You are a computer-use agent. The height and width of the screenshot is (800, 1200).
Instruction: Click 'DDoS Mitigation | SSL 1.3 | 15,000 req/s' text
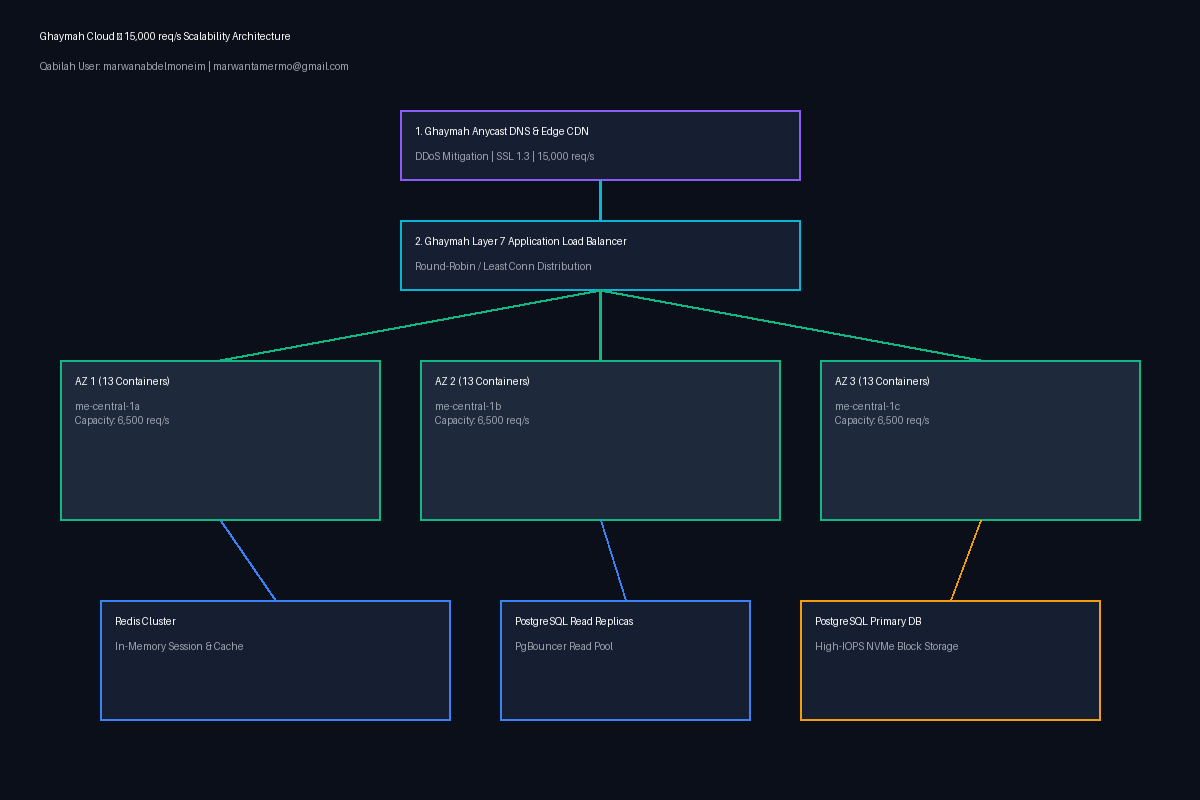[505, 156]
